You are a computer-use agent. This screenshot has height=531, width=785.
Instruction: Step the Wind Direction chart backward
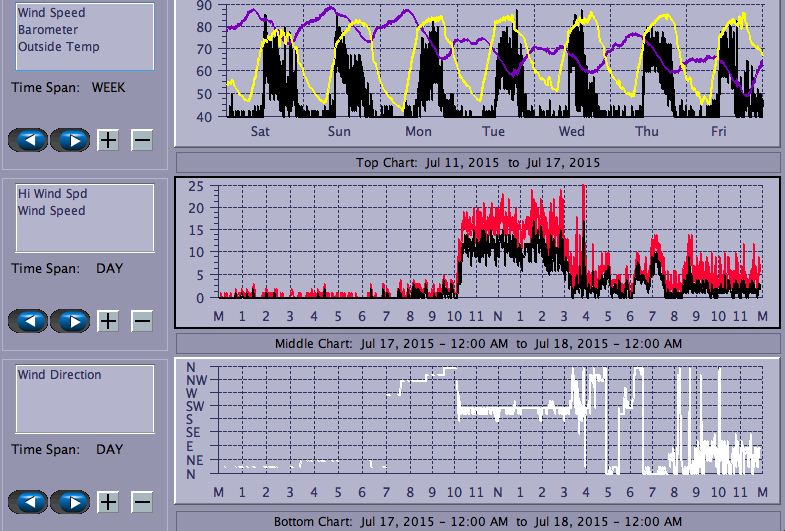pos(28,502)
